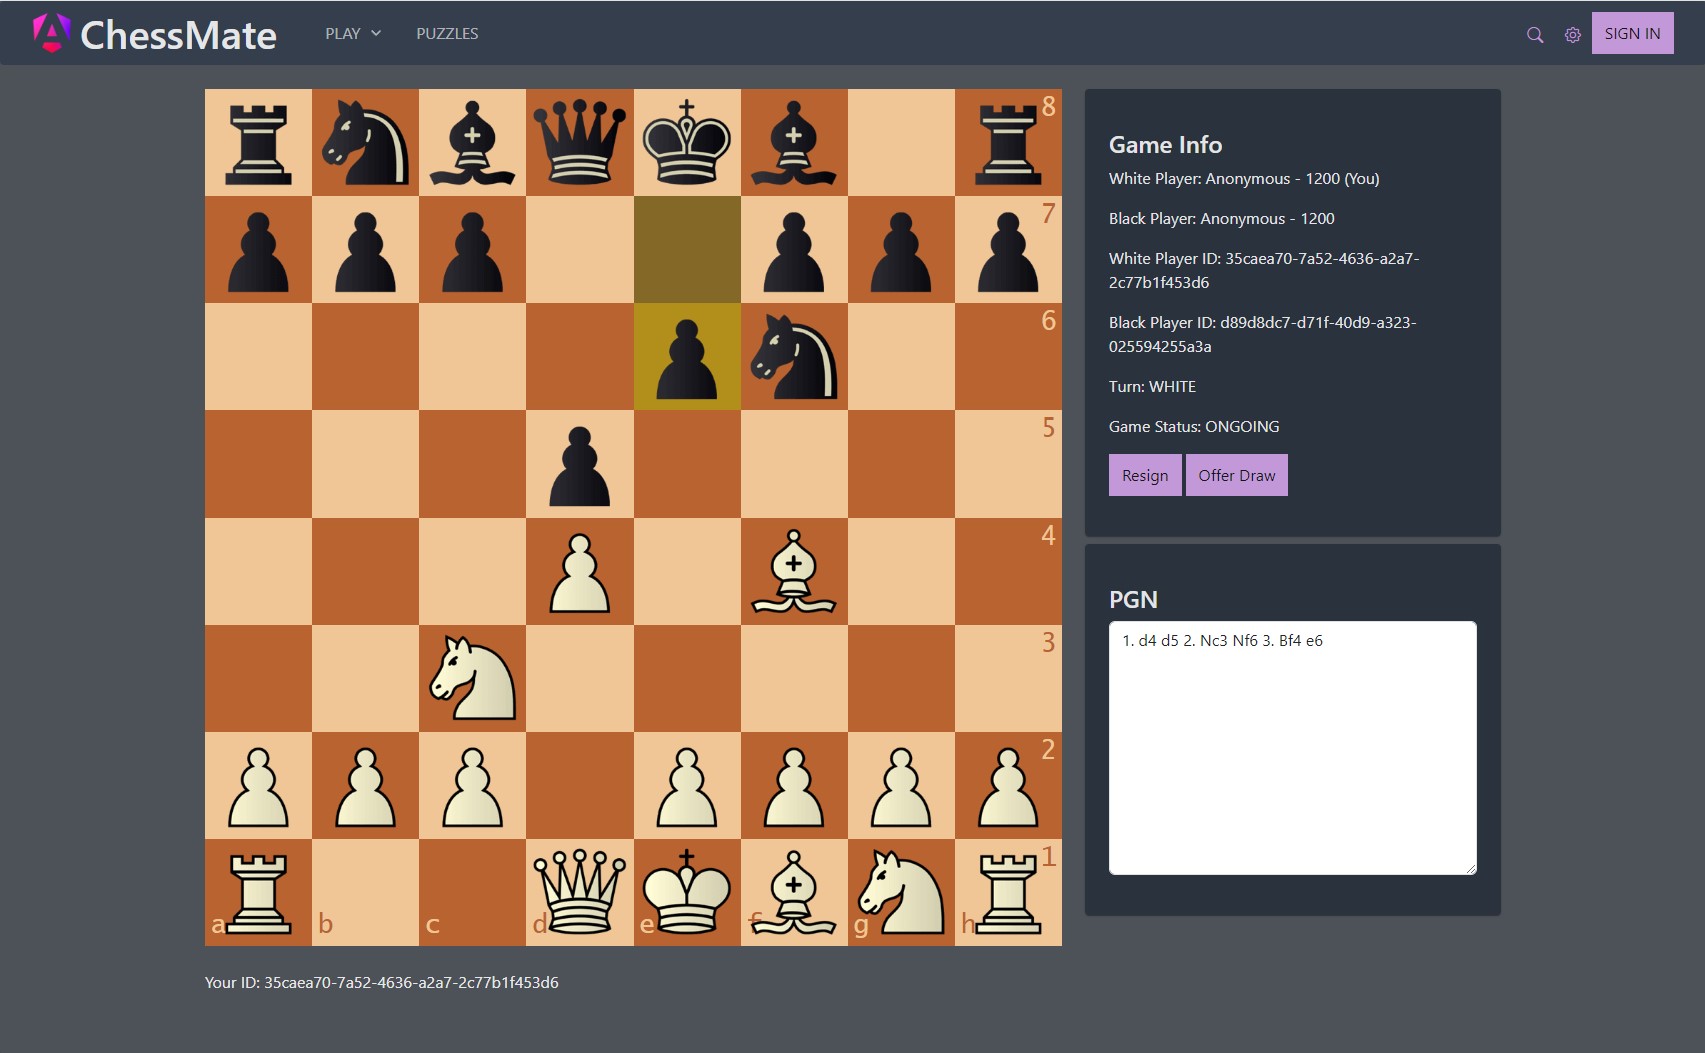Navigate to the PUZZLES section
The height and width of the screenshot is (1053, 1705).
(447, 33)
